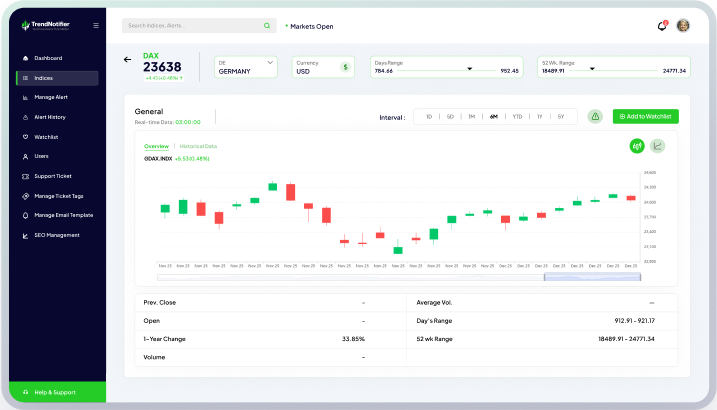Select the 1D interval option
The image size is (717, 410).
[x=429, y=117]
